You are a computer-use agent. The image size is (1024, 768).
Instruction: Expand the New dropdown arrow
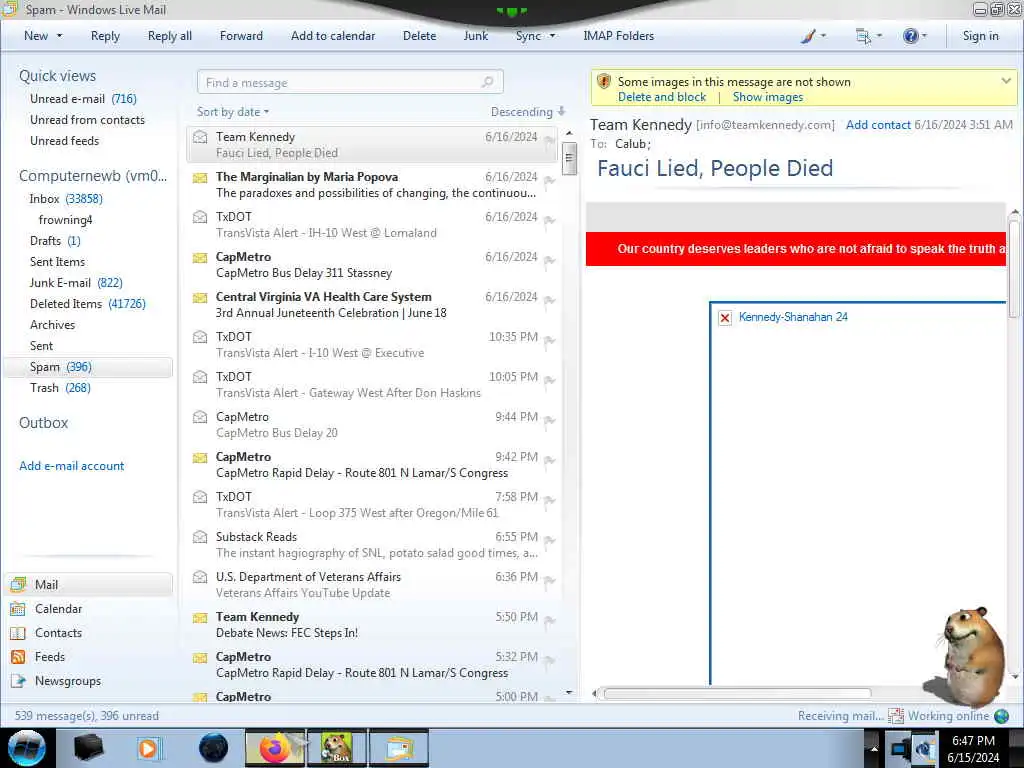(x=59, y=36)
